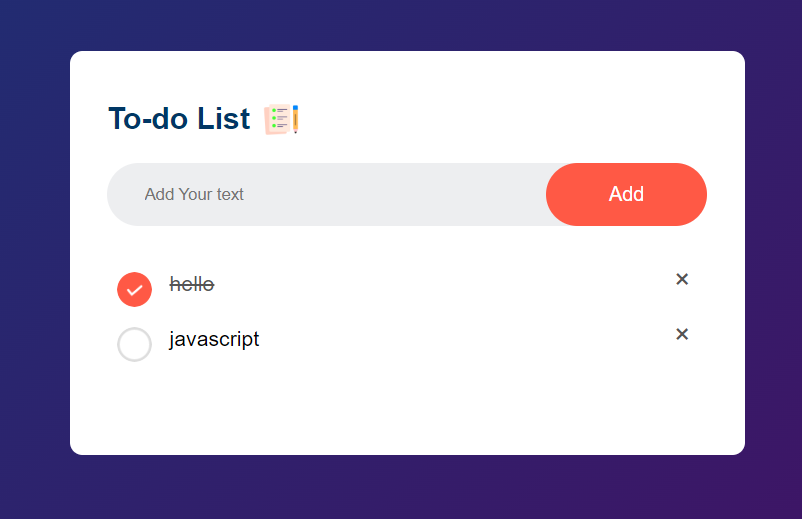The height and width of the screenshot is (519, 802).
Task: Click the pencil on the notepad emoji
Action: click(295, 118)
